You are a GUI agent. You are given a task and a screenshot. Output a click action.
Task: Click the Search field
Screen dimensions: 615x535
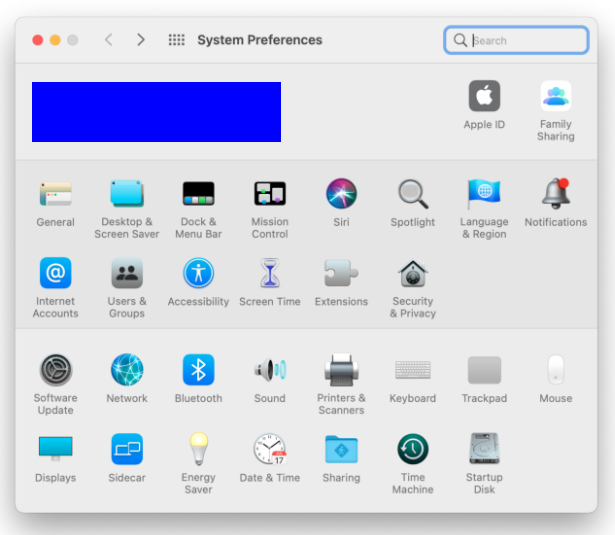coord(516,40)
